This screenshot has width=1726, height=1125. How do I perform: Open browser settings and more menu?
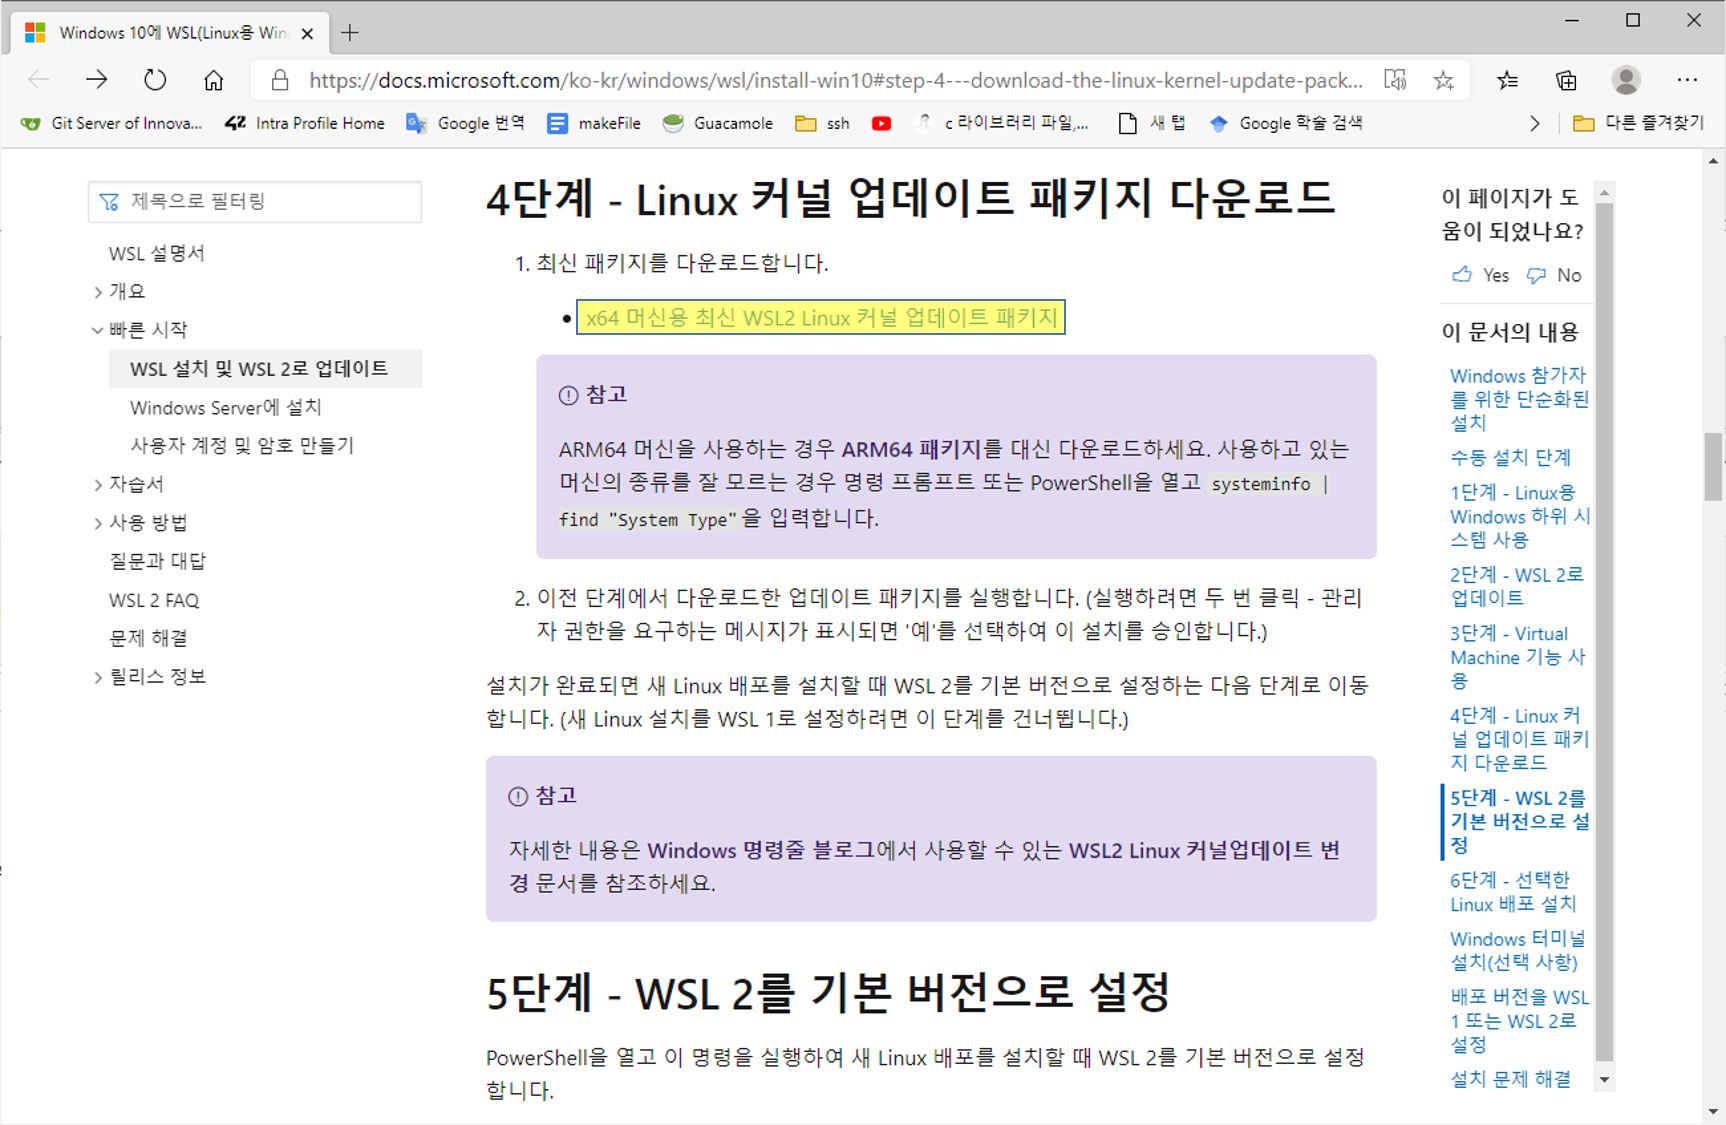[1687, 80]
